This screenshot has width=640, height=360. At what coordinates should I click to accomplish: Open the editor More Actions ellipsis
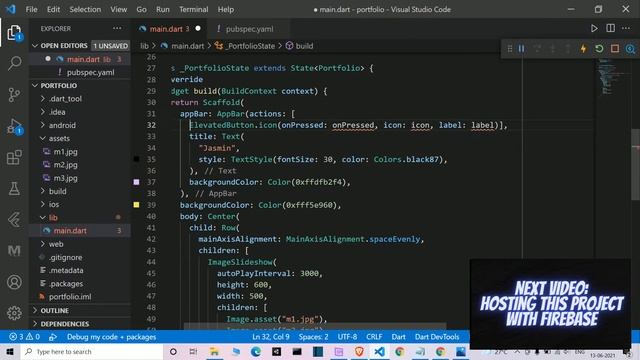[626, 29]
